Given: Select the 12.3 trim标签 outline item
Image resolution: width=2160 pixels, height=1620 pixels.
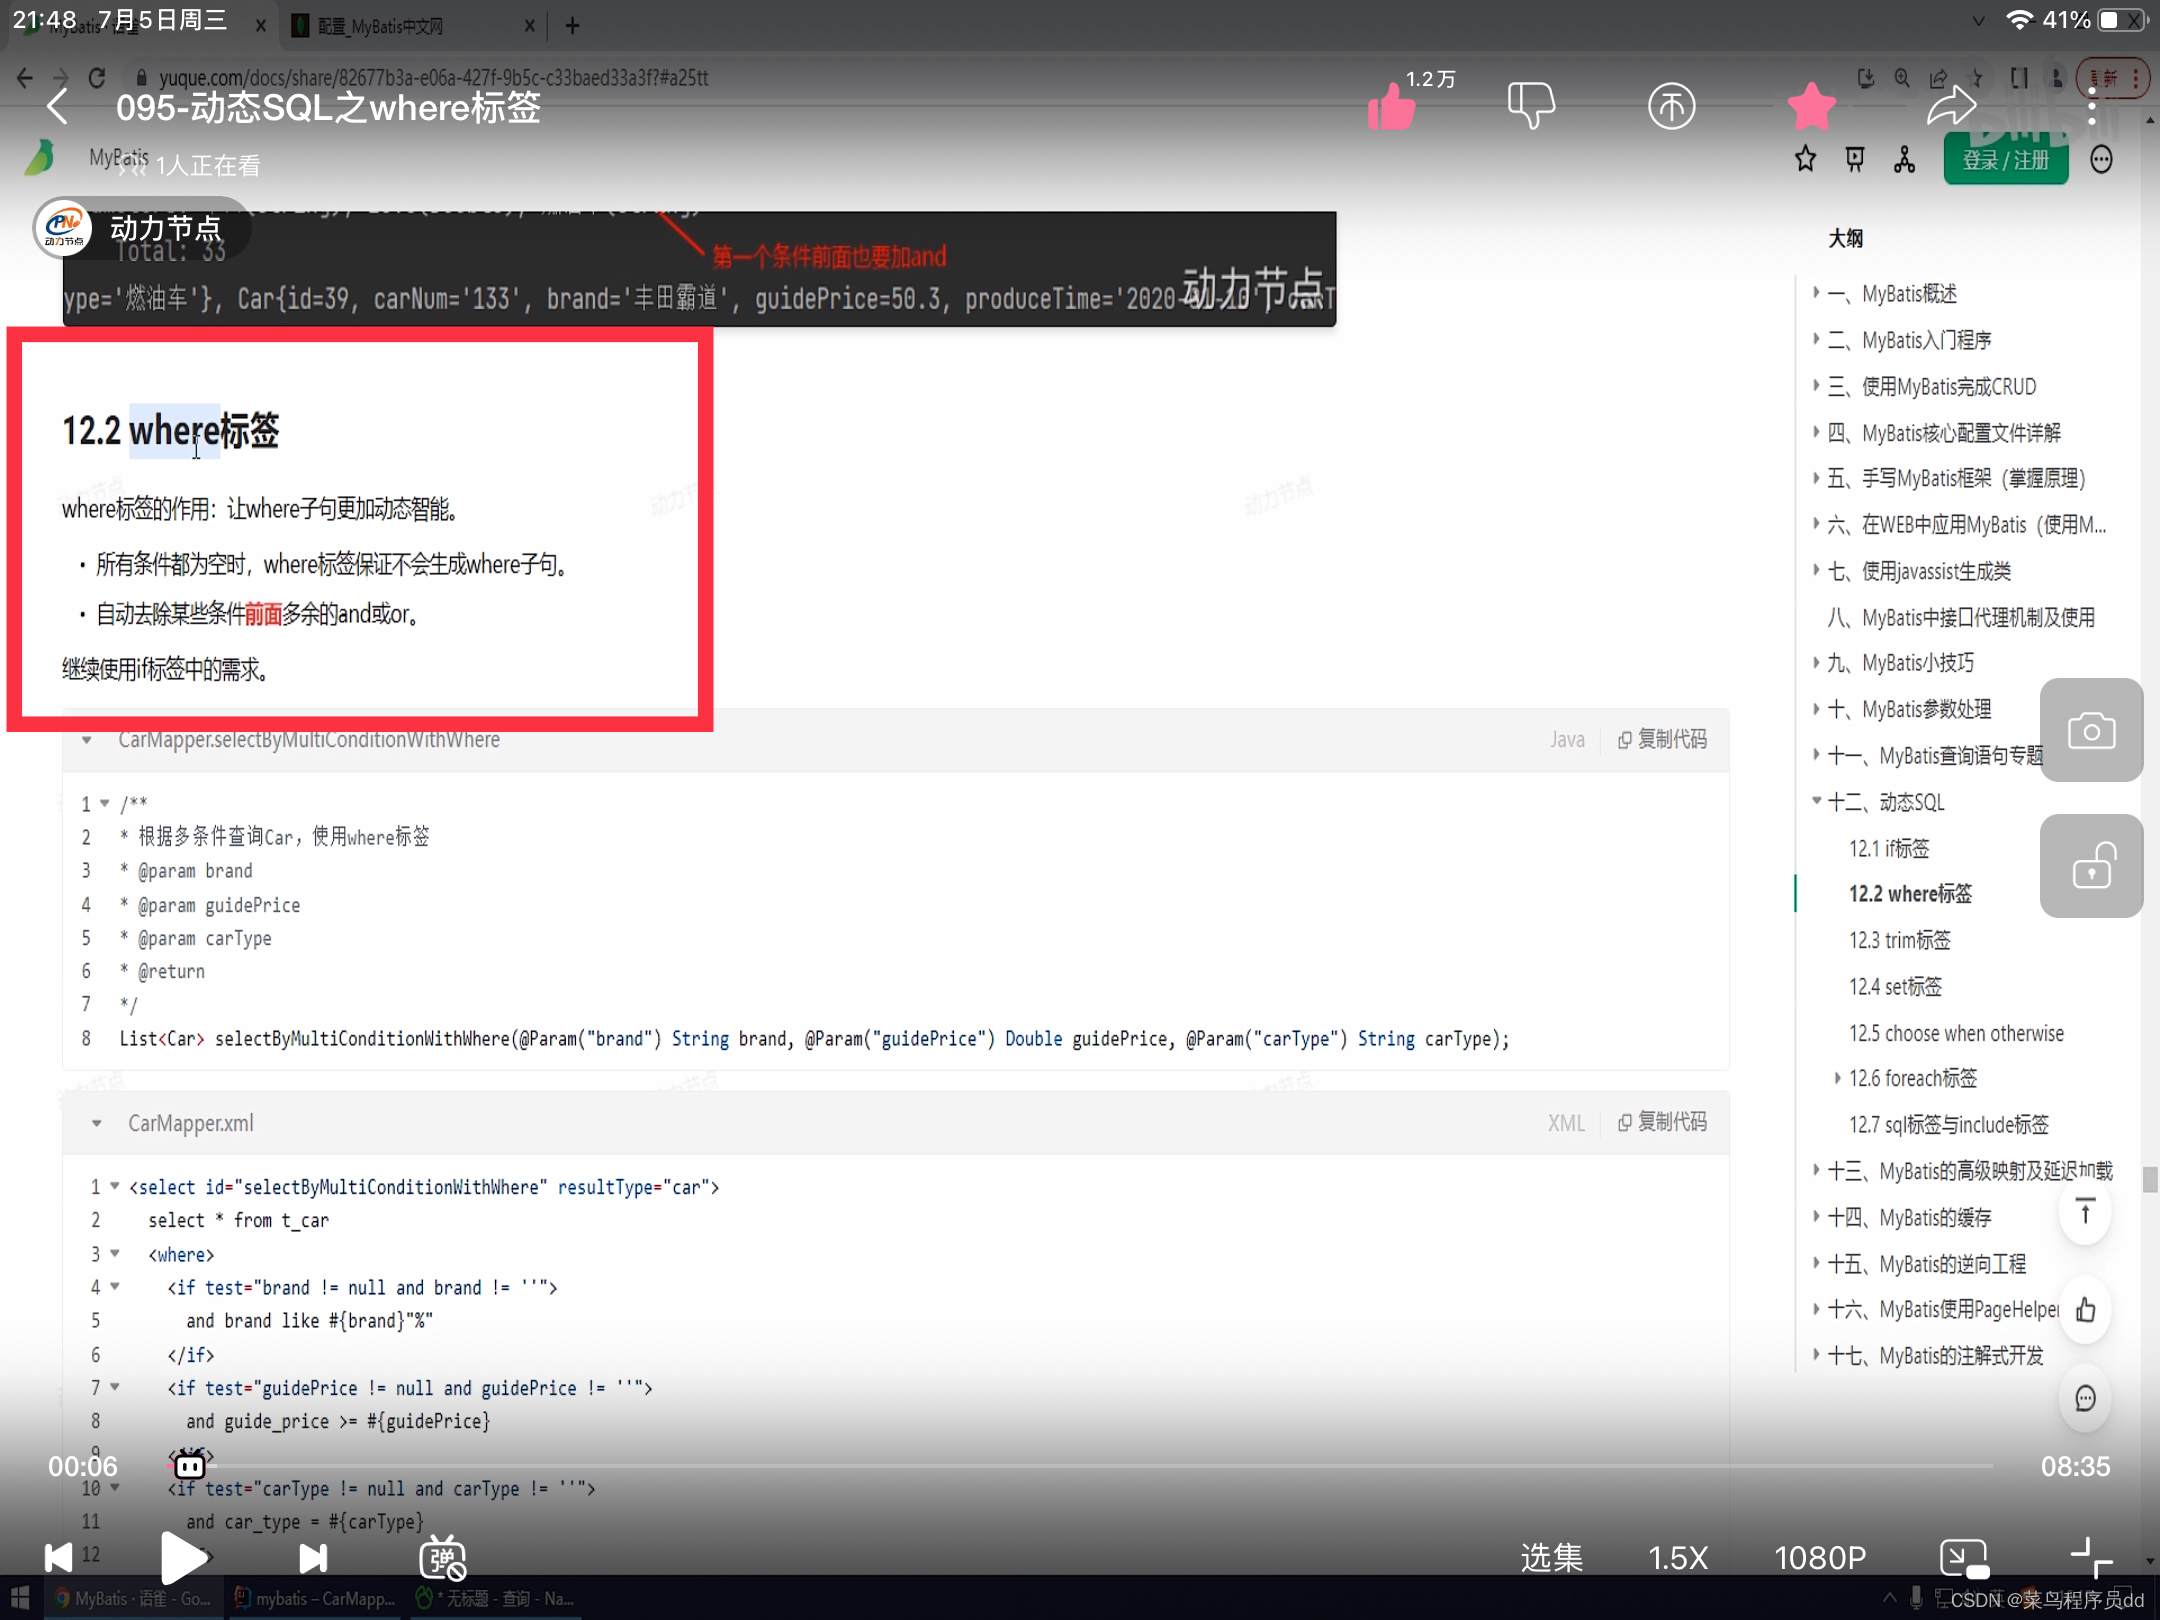Looking at the screenshot, I should click(x=1899, y=940).
